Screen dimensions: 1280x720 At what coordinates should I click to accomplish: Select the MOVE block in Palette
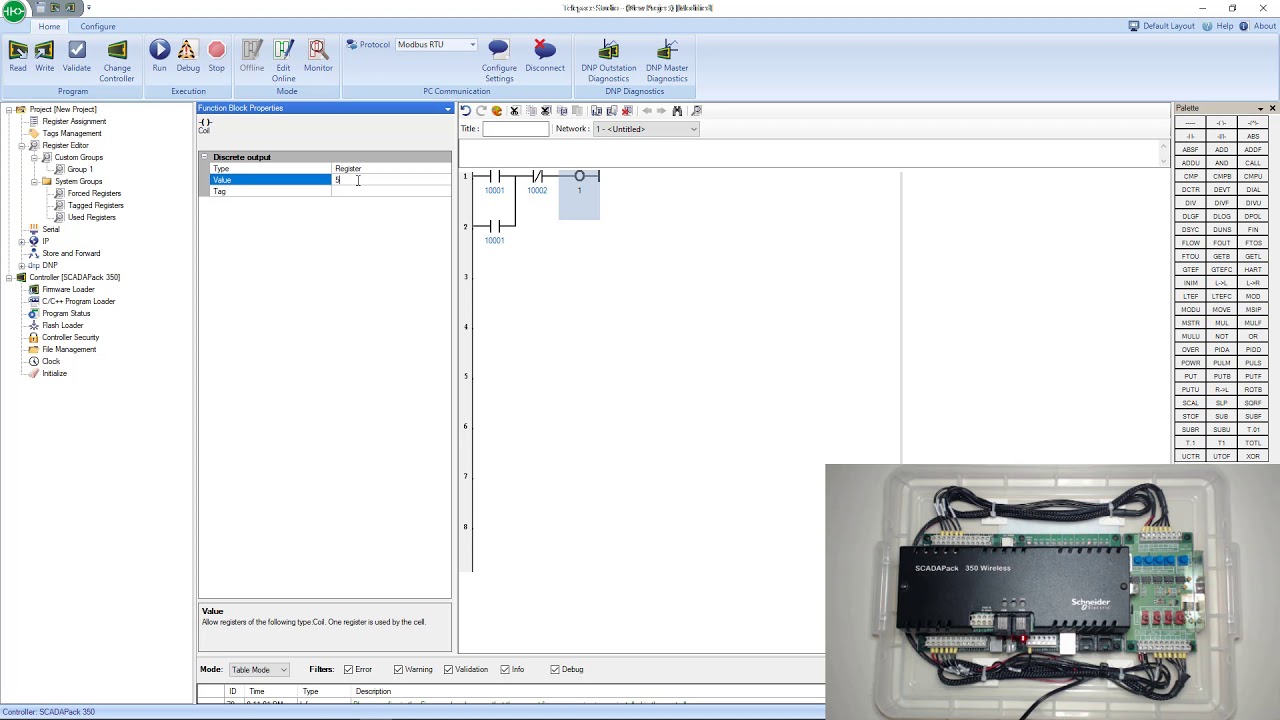(1222, 310)
